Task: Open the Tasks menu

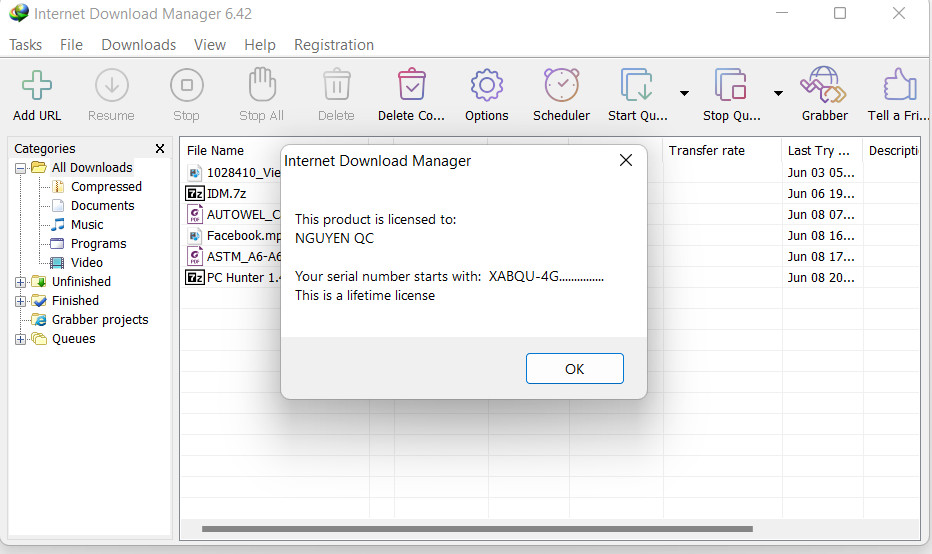Action: click(x=26, y=45)
